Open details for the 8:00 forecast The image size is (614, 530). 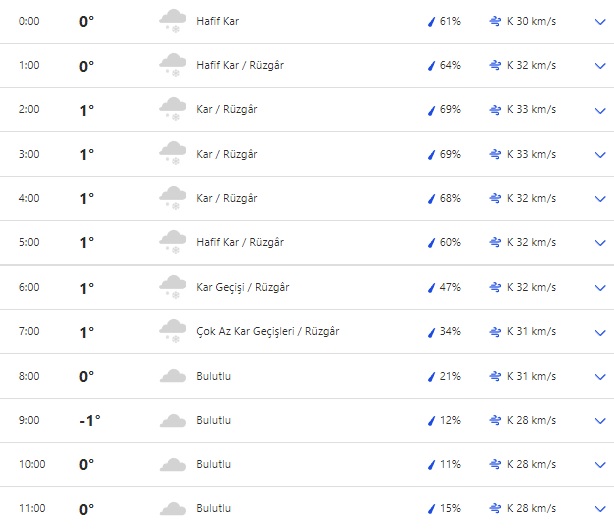(x=600, y=377)
